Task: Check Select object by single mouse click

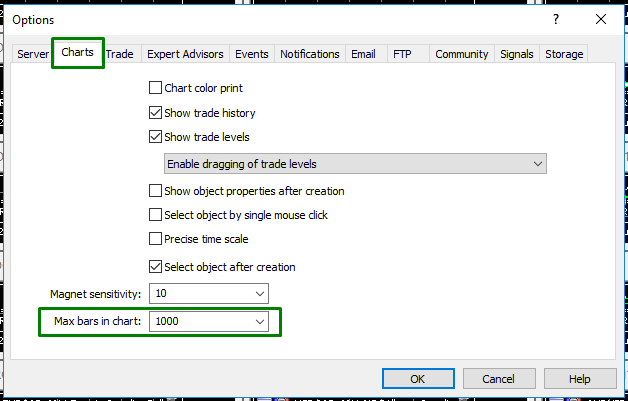Action: coord(155,215)
